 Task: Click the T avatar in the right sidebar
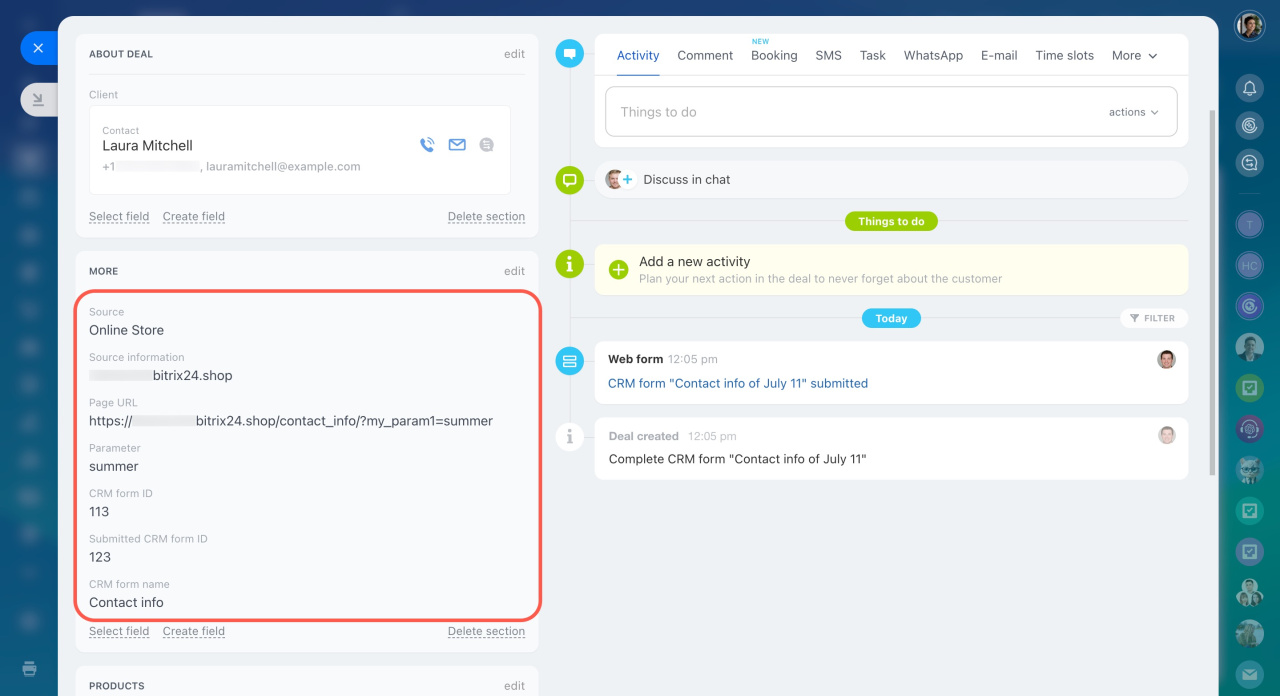[x=1249, y=225]
